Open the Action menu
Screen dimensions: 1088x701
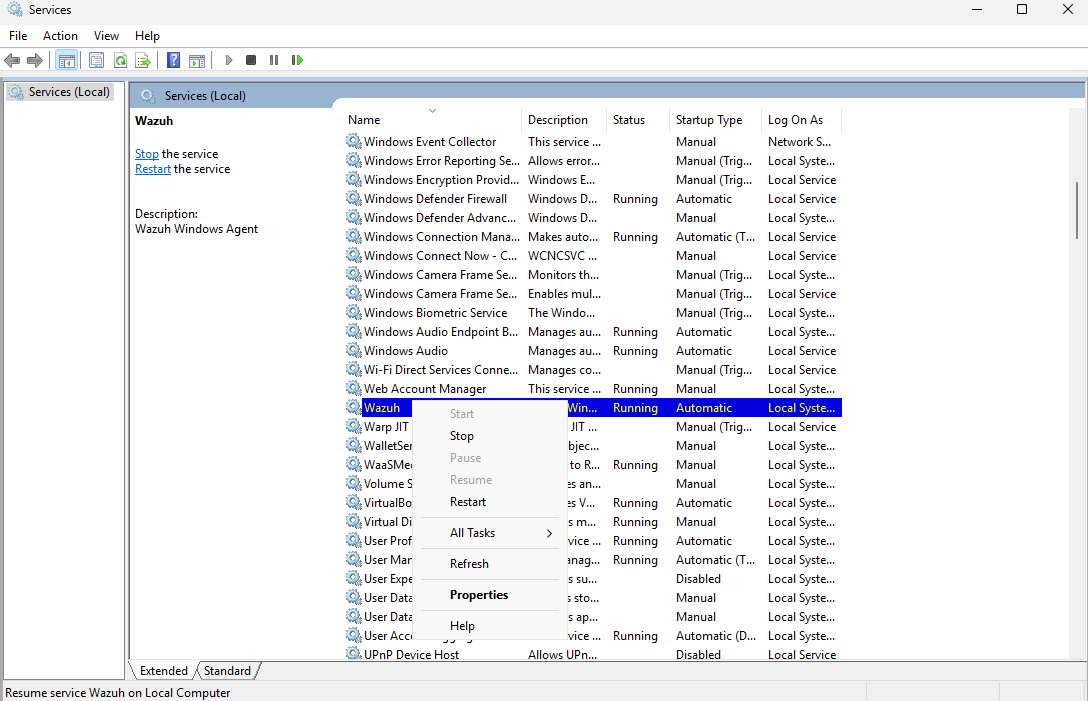coord(60,36)
